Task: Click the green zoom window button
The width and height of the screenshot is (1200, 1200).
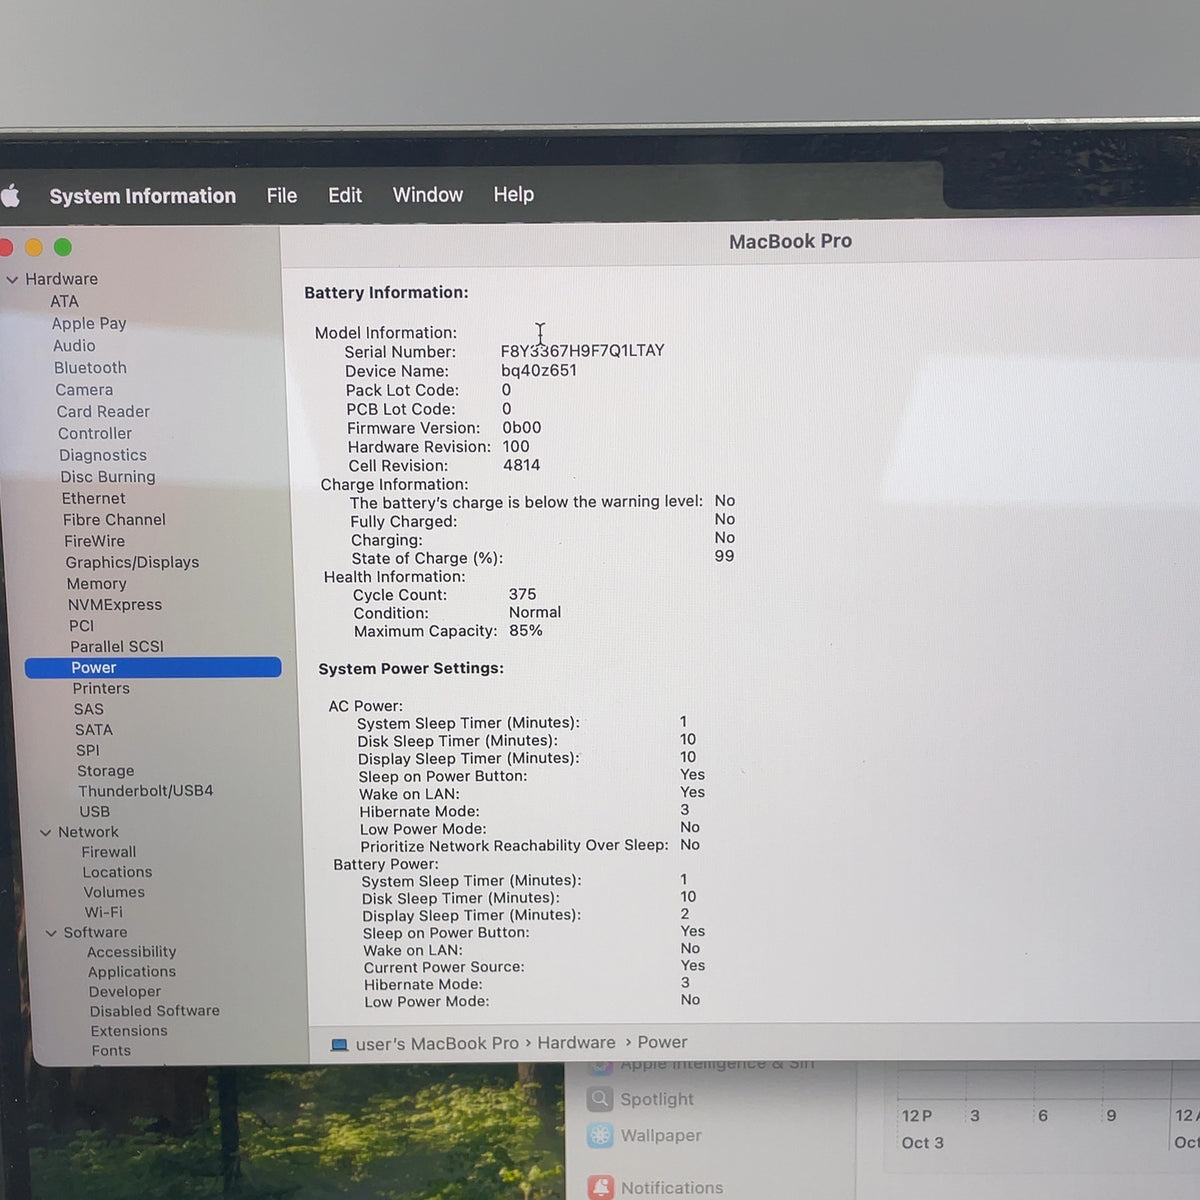Action: pos(63,247)
